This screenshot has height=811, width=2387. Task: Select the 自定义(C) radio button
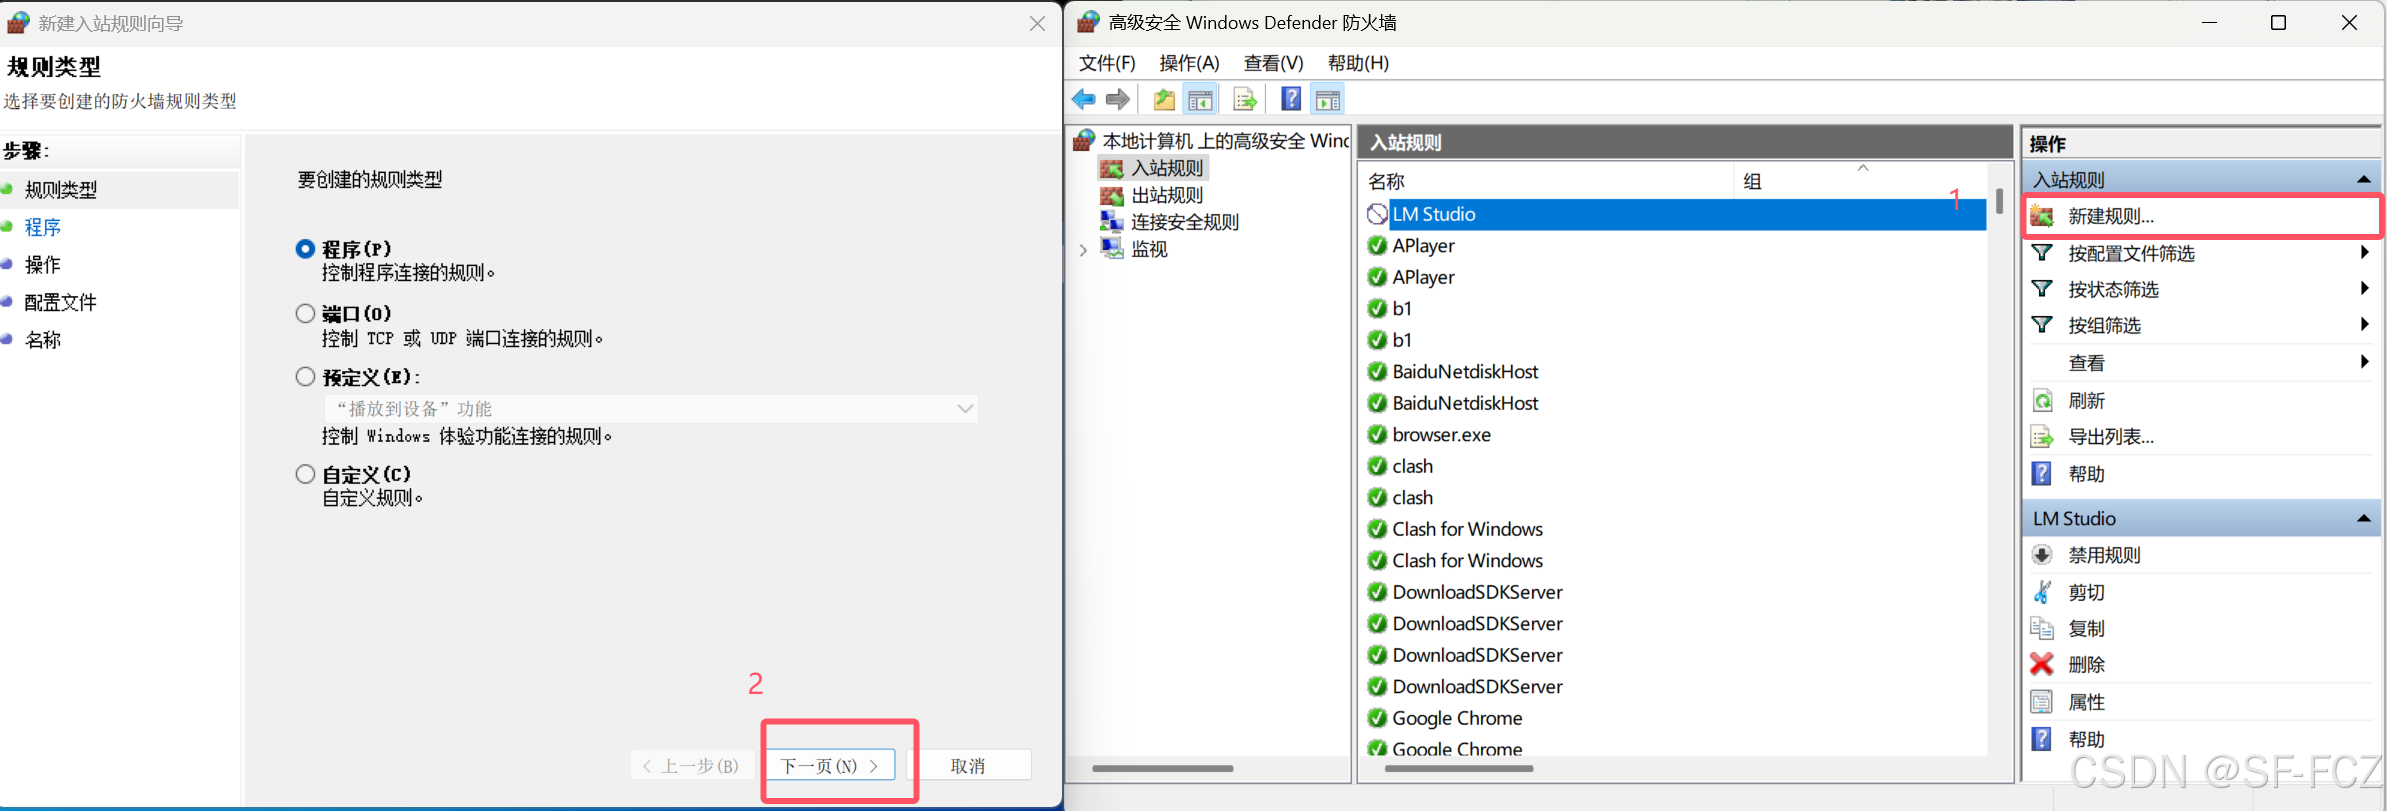tap(305, 474)
